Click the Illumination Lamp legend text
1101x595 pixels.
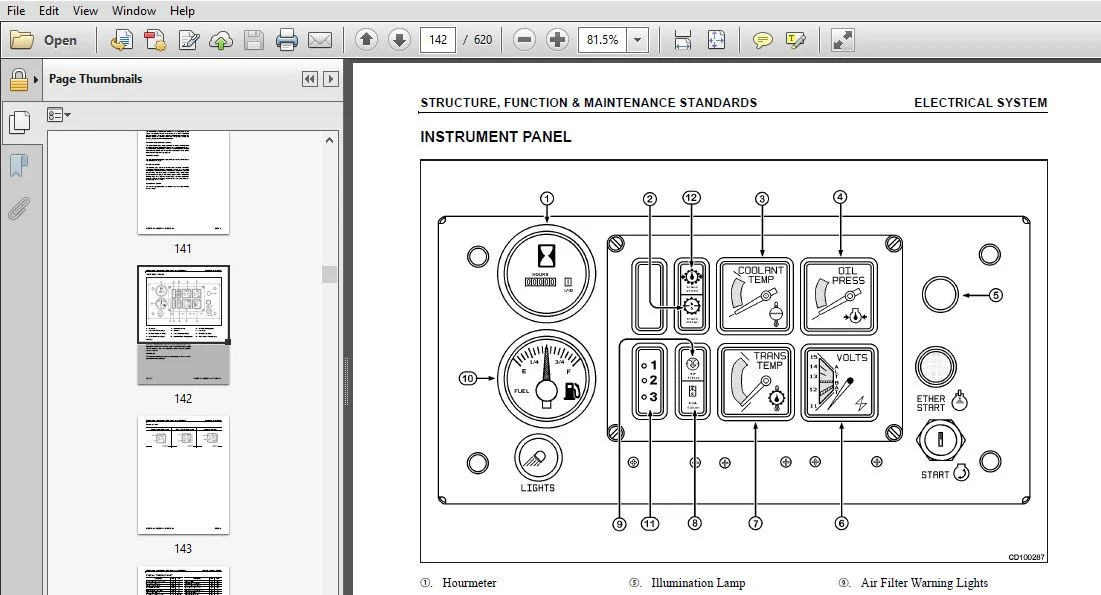(698, 583)
